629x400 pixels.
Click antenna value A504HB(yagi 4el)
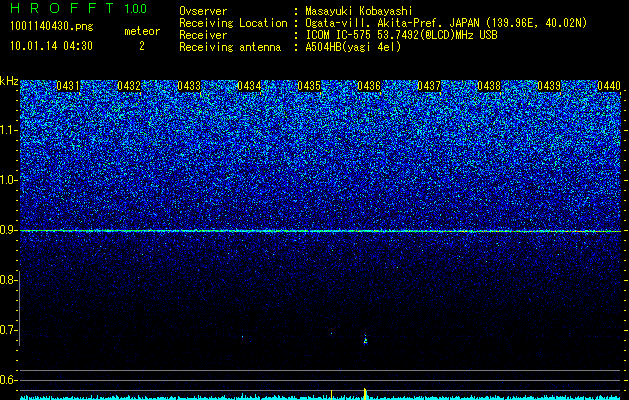click(x=353, y=47)
